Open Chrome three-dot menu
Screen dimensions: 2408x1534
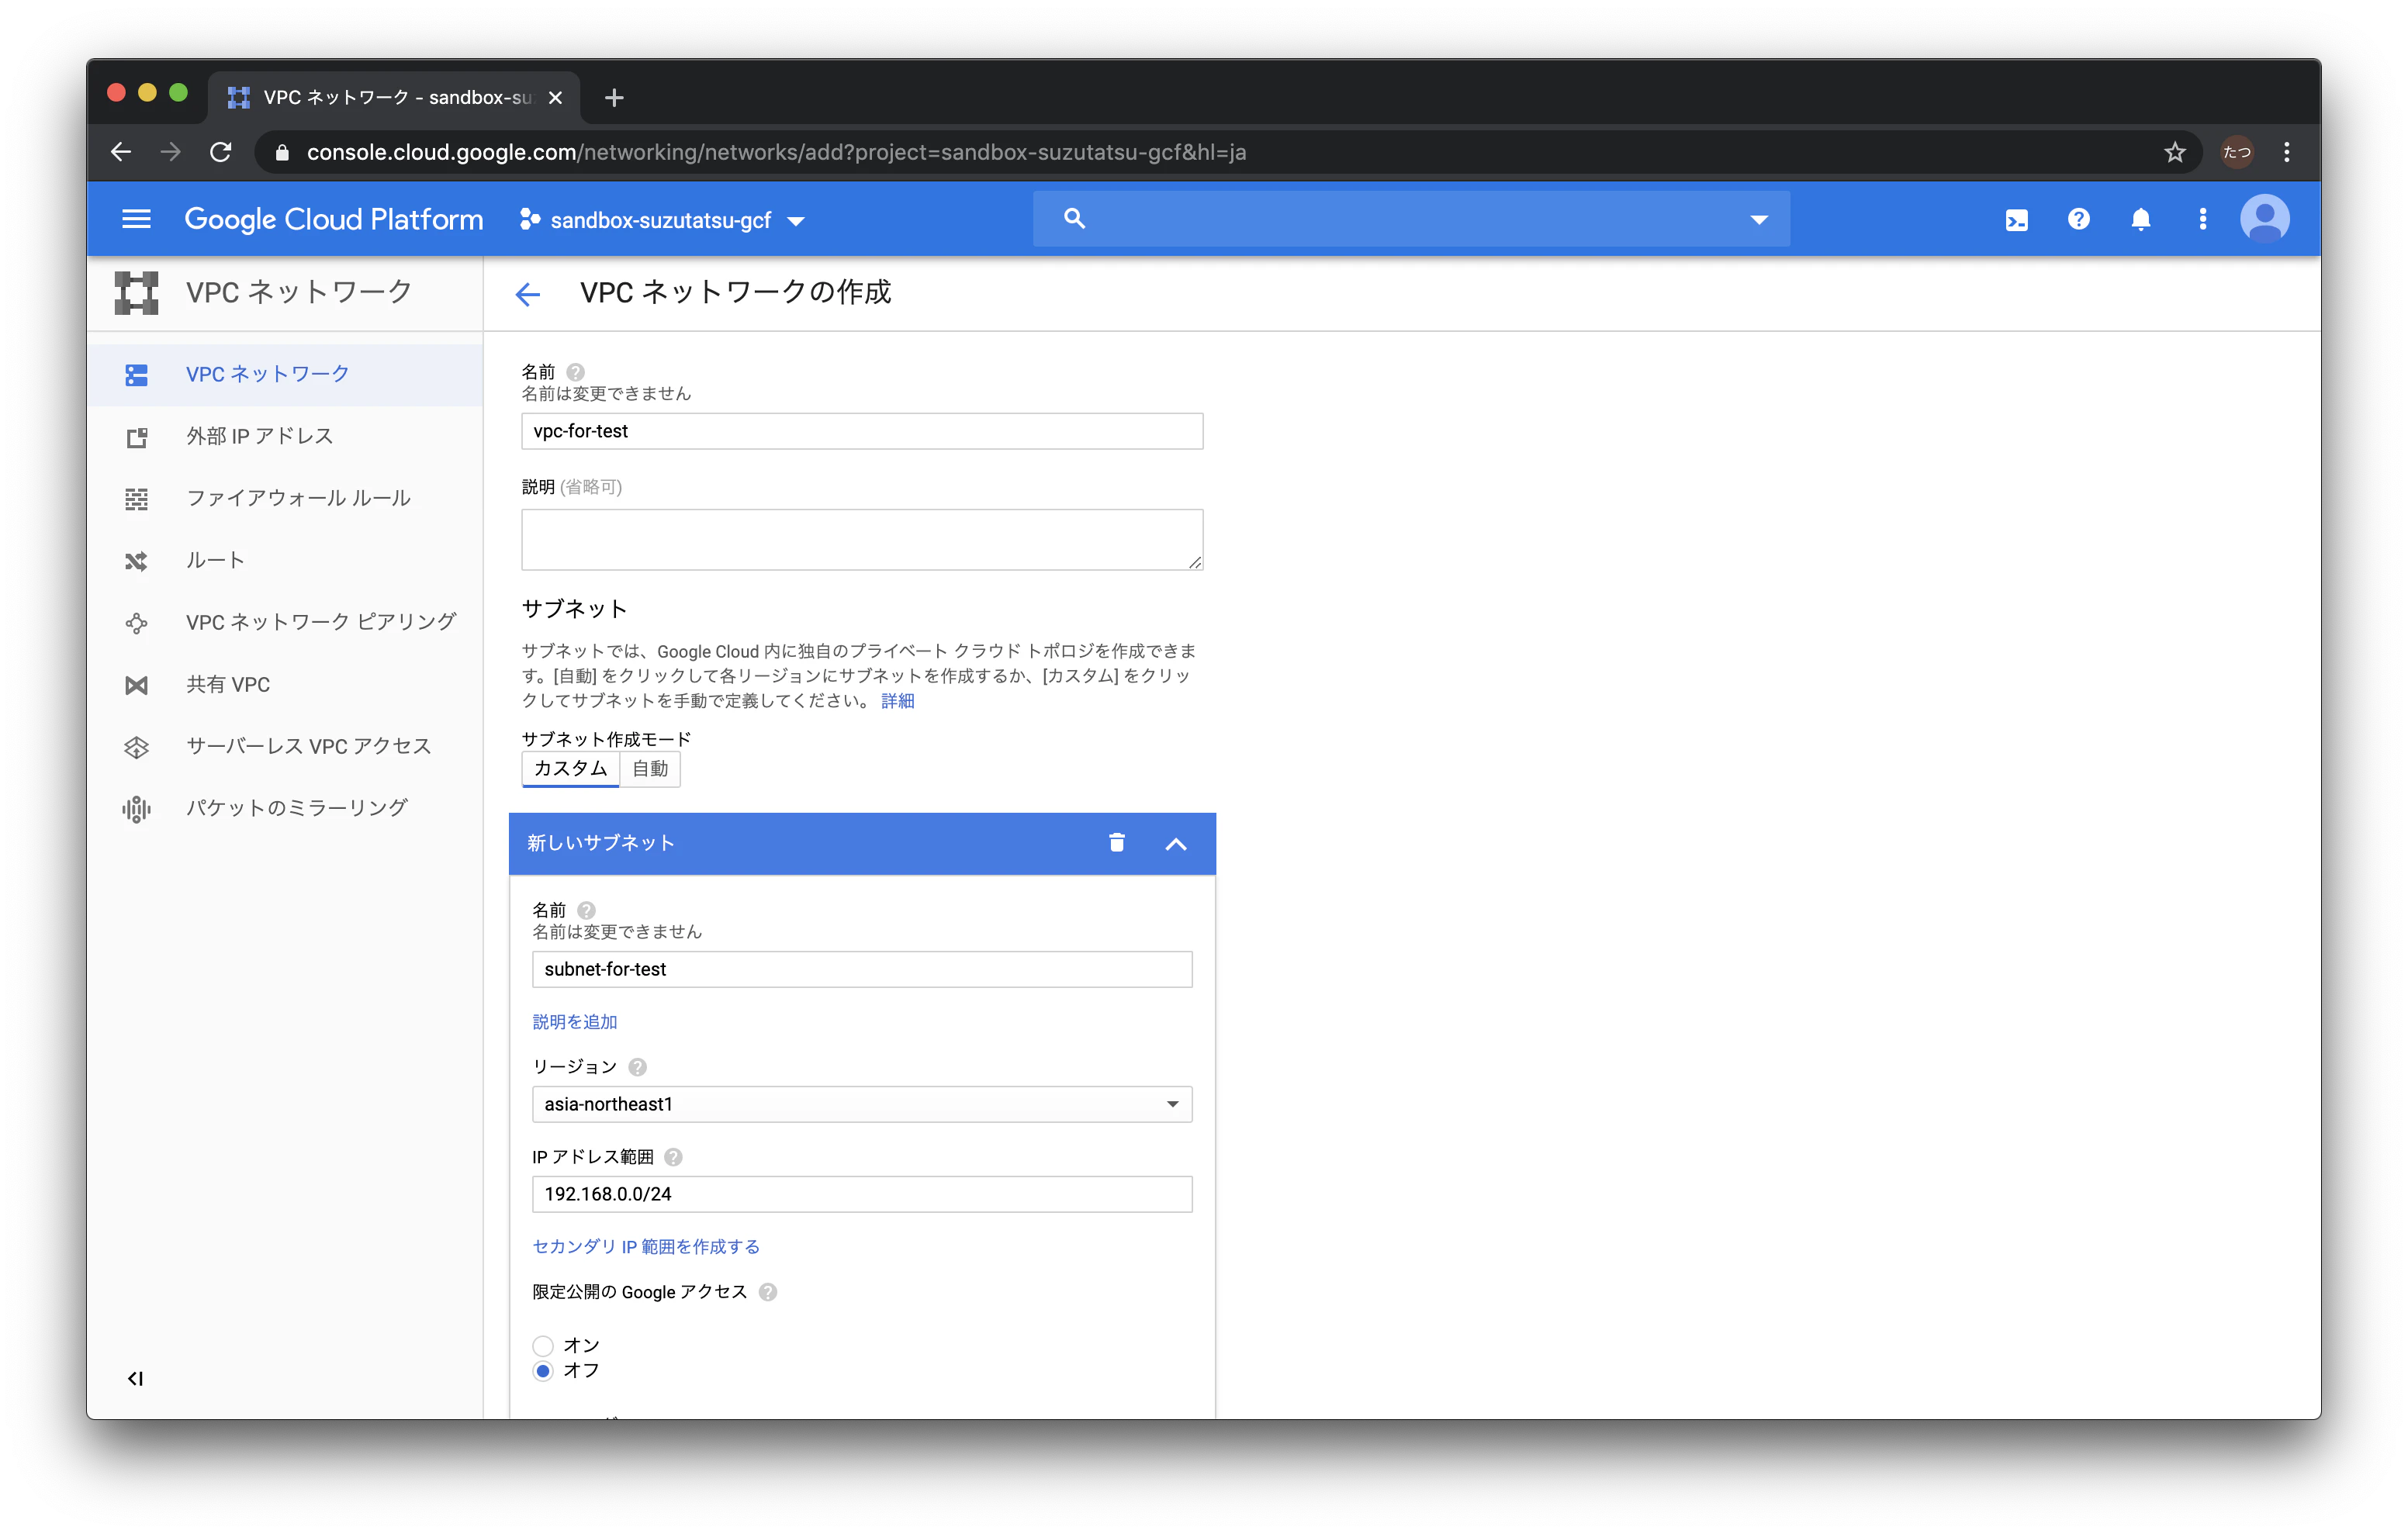[x=2286, y=152]
